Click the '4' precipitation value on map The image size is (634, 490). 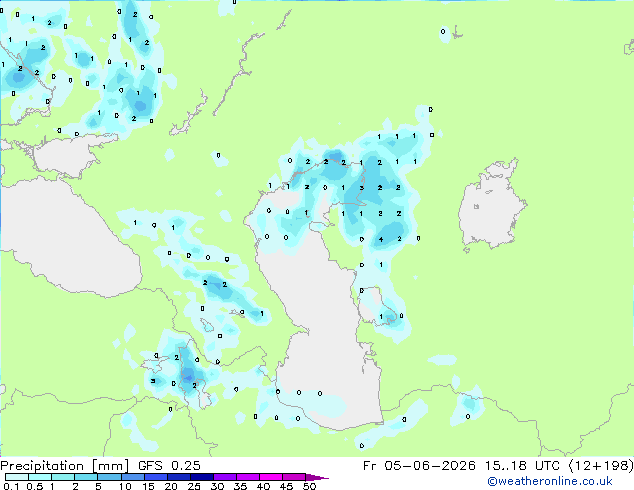[x=381, y=239]
